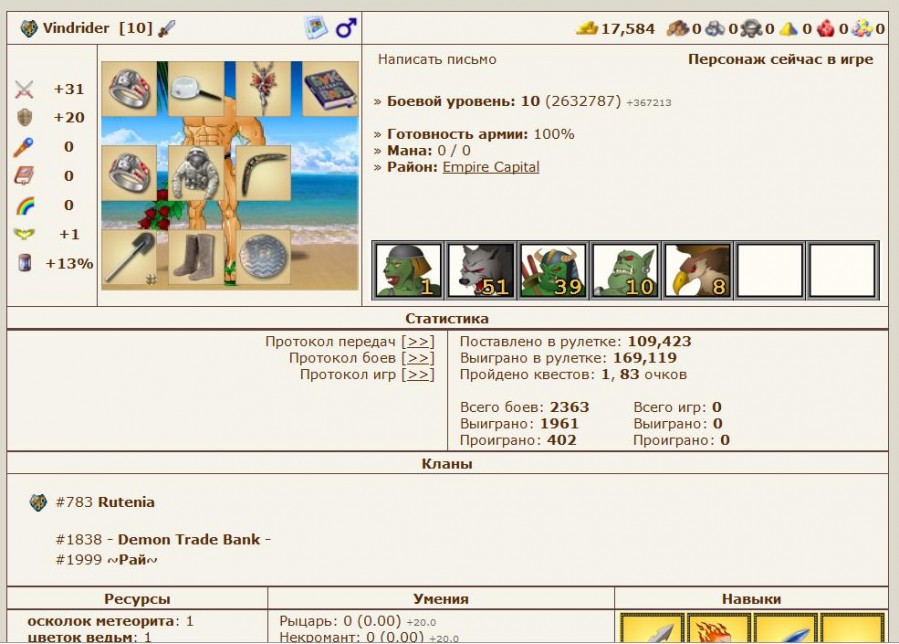
Task: Expand the Протокол боев log
Action: [417, 358]
